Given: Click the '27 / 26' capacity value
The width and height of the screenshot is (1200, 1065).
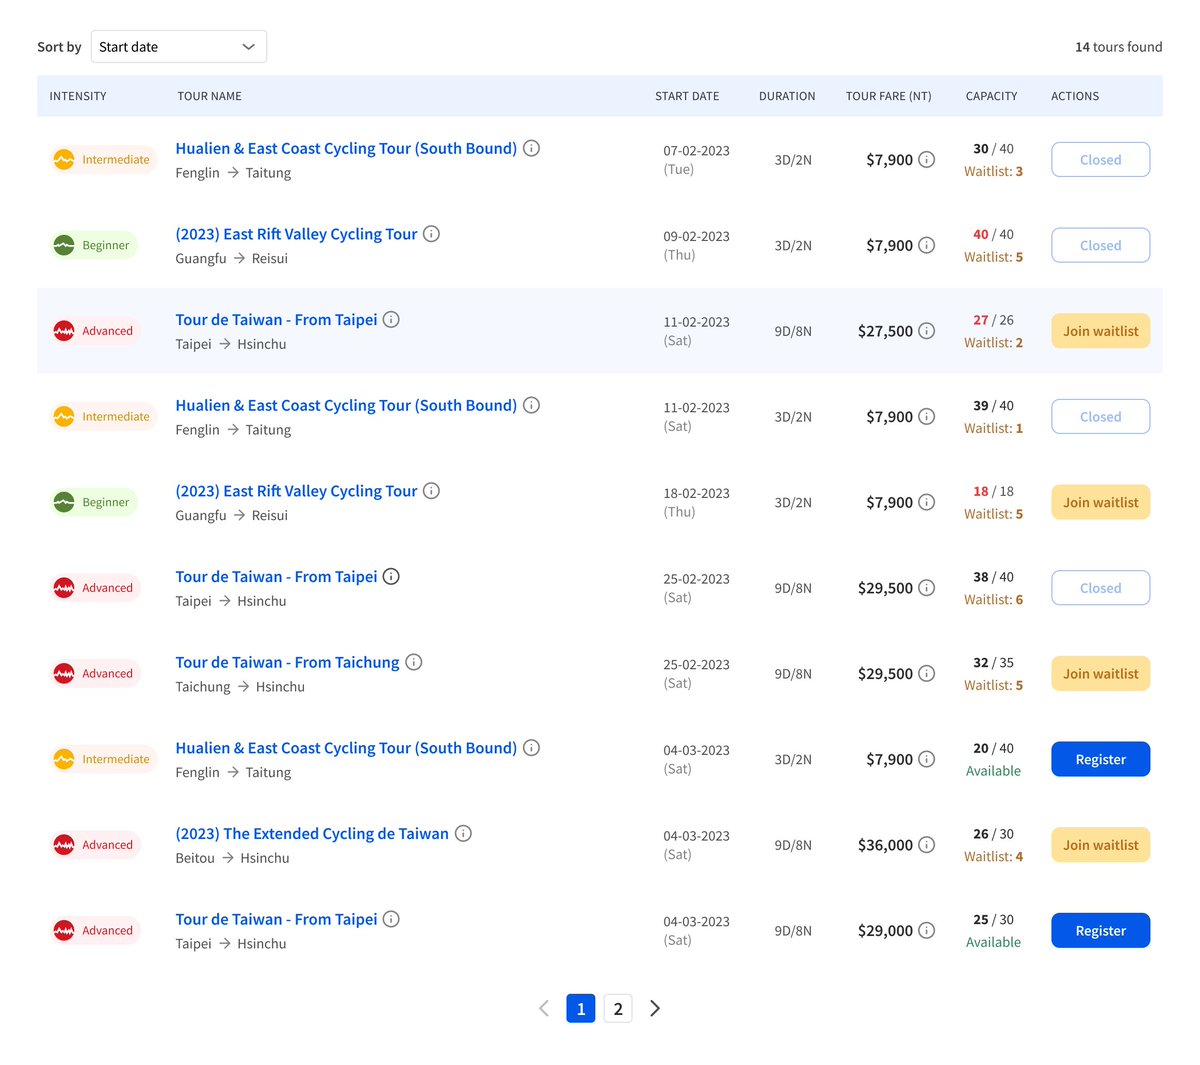Looking at the screenshot, I should 993,320.
